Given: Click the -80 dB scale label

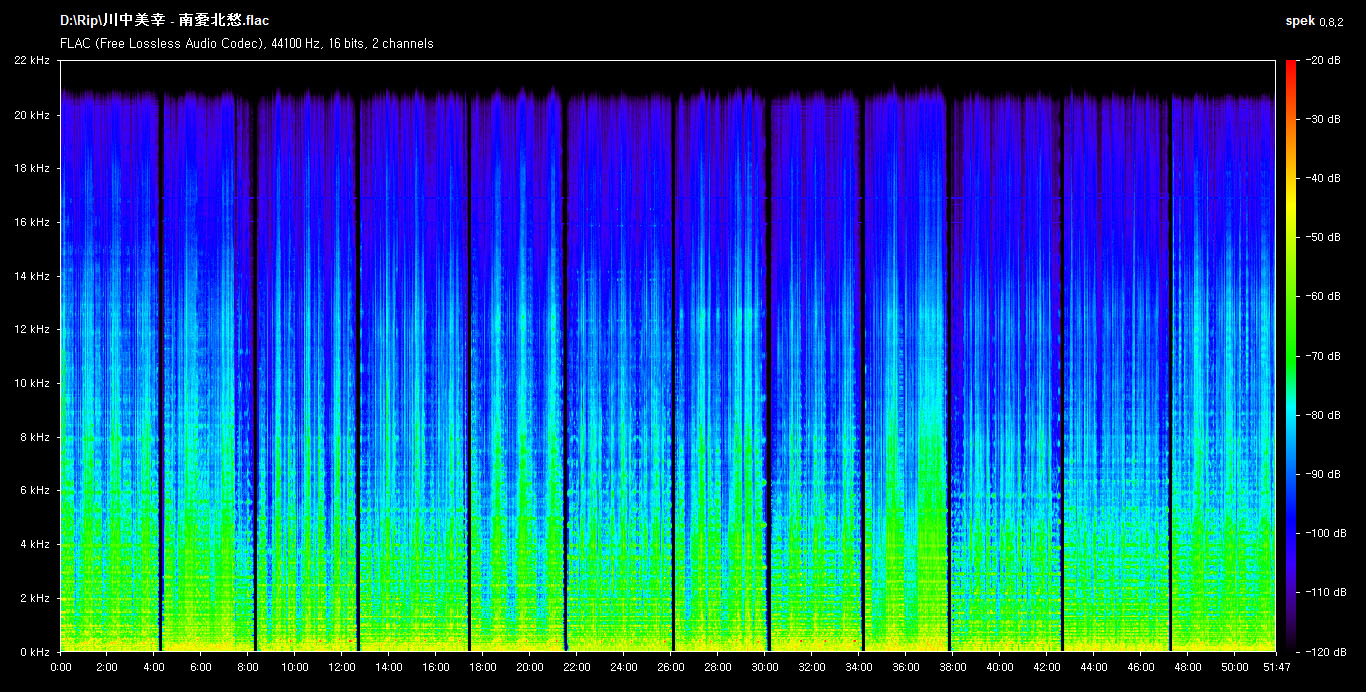Looking at the screenshot, I should 1323,415.
